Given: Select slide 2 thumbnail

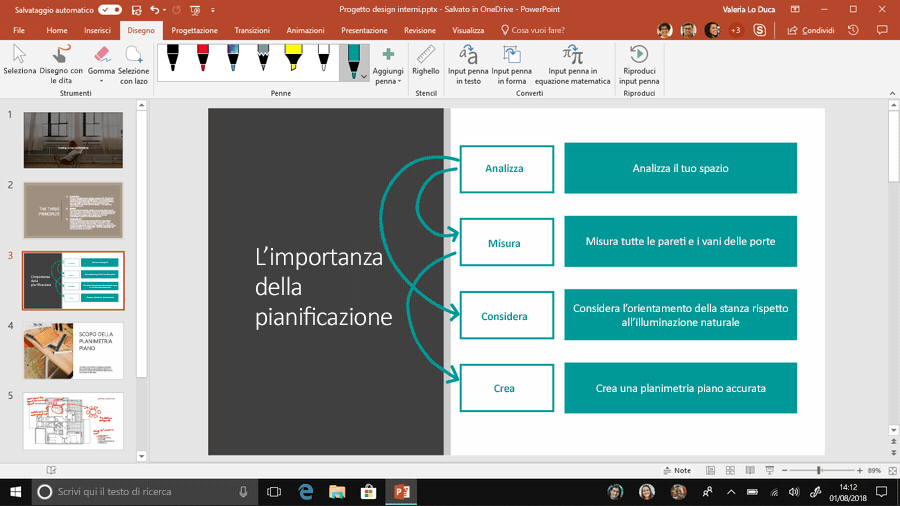Looking at the screenshot, I should tap(73, 210).
